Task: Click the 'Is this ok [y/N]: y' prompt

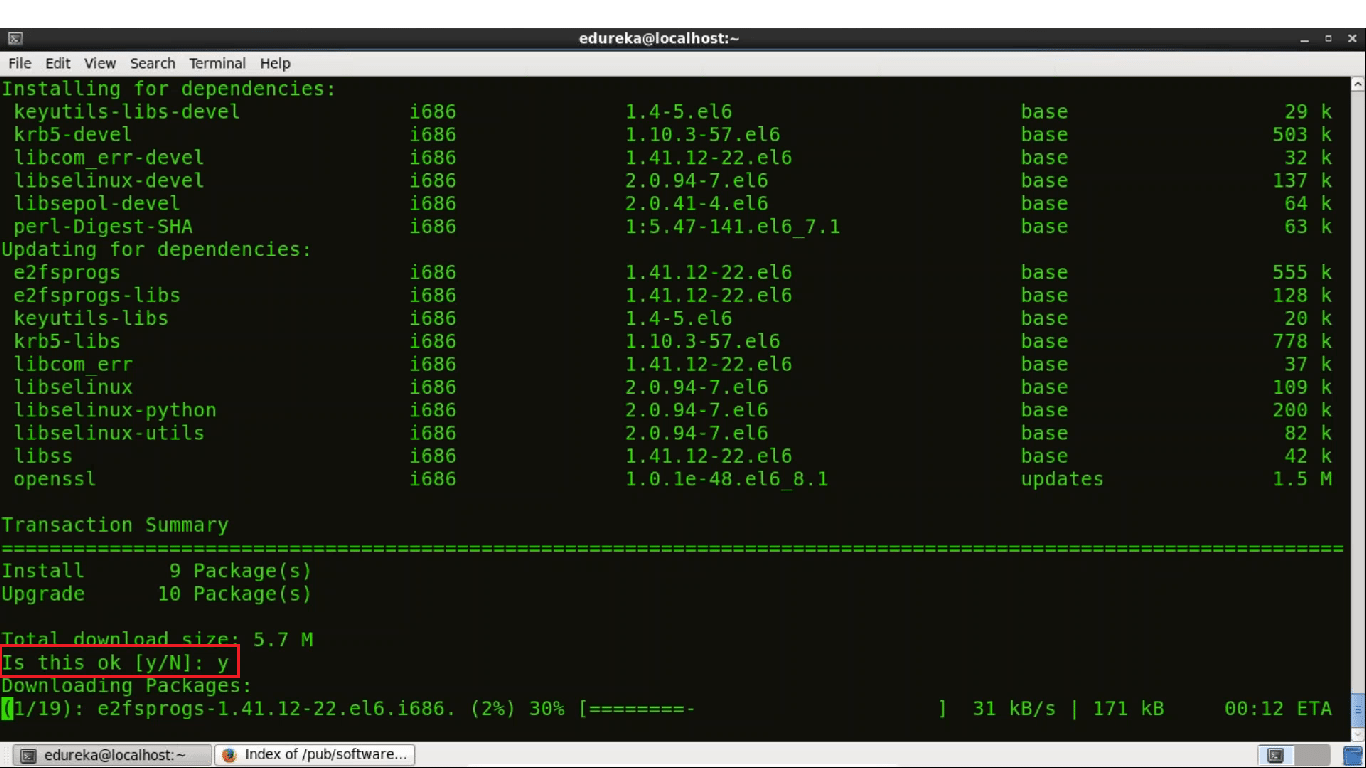Action: (115, 664)
